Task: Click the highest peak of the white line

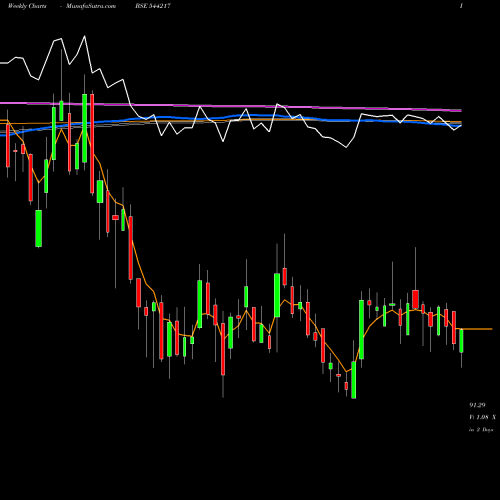Action: point(84,36)
